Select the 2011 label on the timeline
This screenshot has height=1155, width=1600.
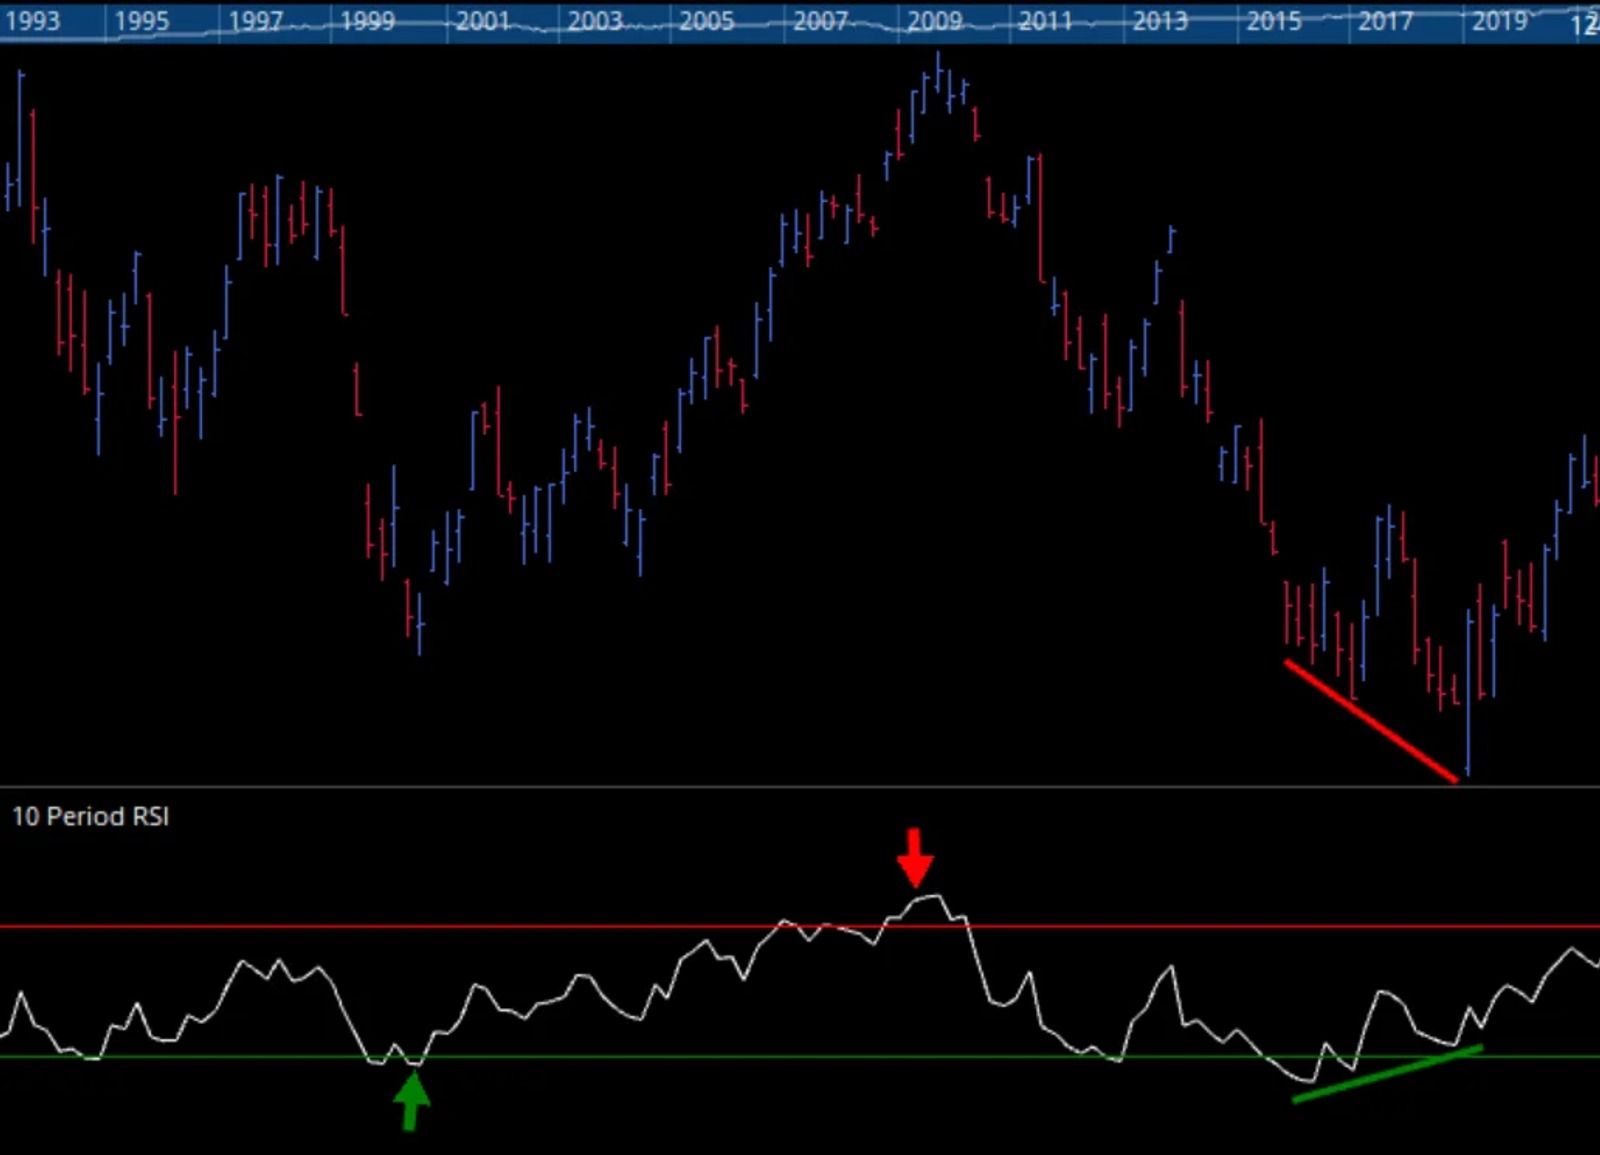click(1046, 21)
